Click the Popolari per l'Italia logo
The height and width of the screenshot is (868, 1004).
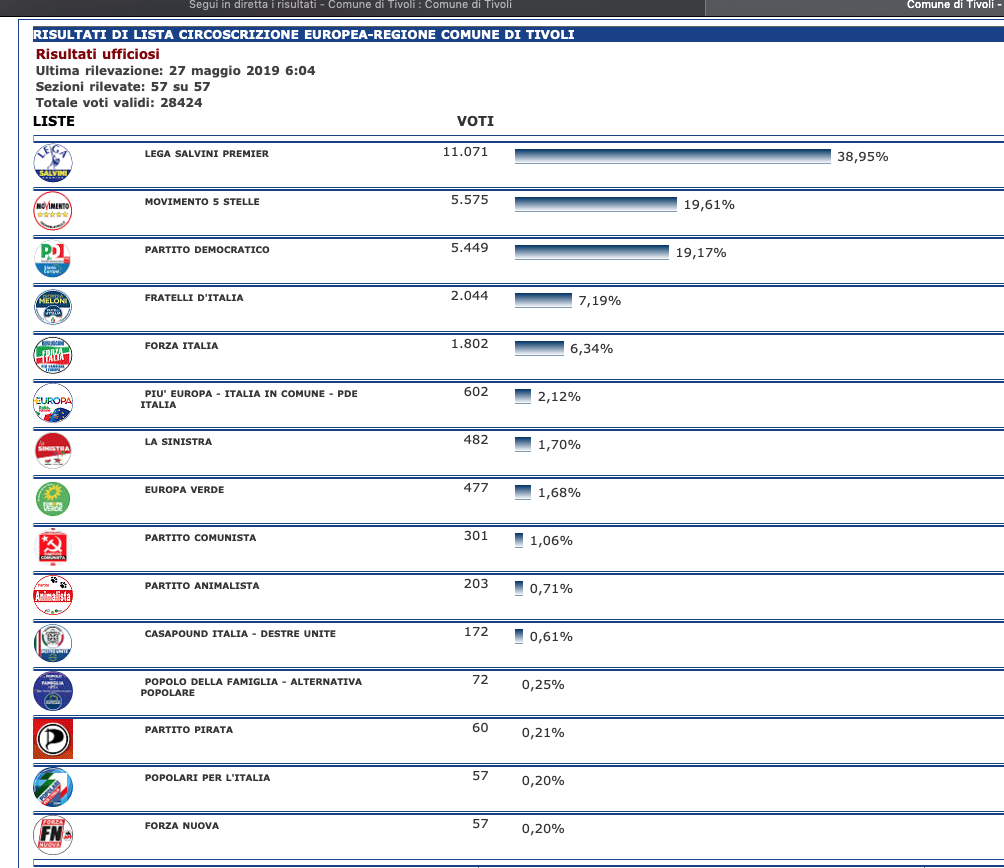(53, 787)
